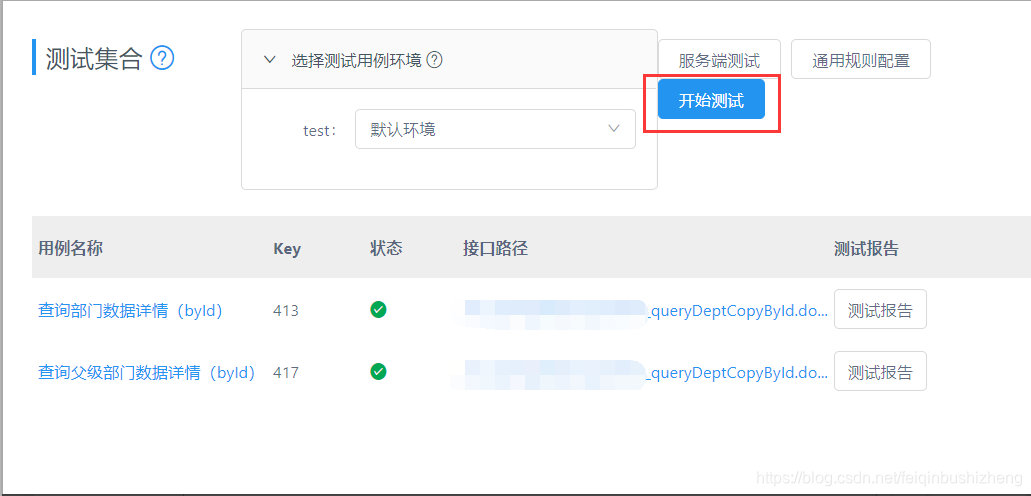Screen dimensions: 1031x496
Task: Click the 测试报告 column header
Action: click(866, 248)
